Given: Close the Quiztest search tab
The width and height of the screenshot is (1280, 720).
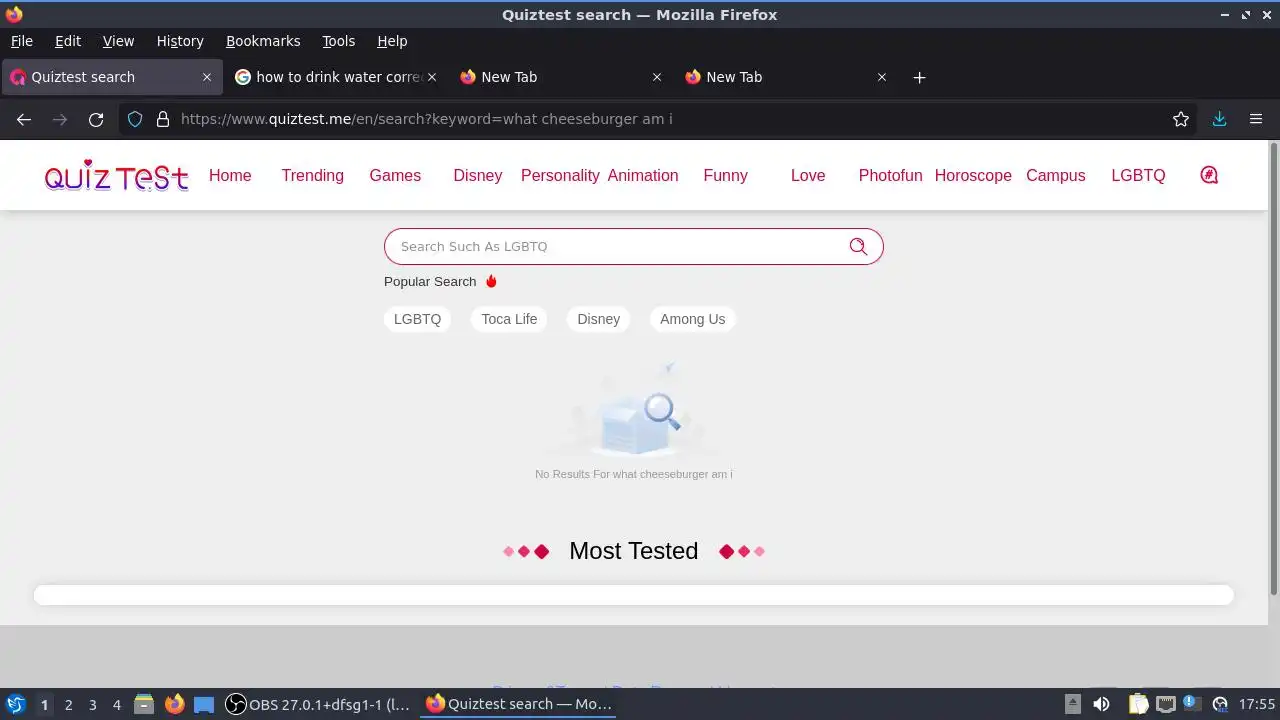Looking at the screenshot, I should [x=207, y=77].
